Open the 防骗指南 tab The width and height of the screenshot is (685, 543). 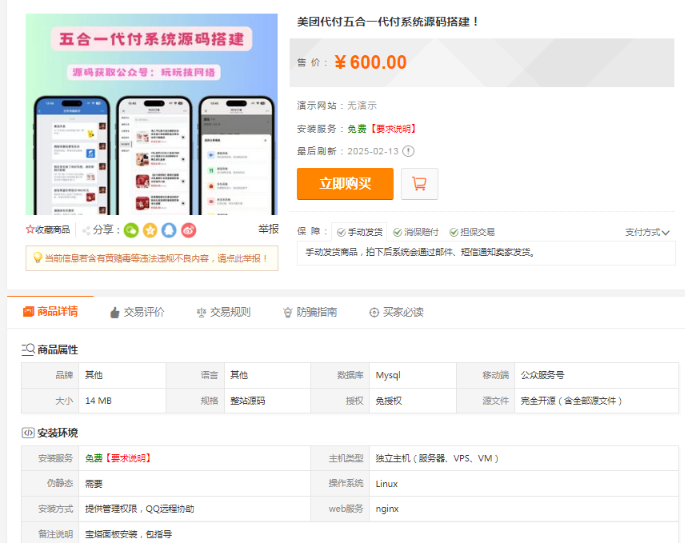310,312
